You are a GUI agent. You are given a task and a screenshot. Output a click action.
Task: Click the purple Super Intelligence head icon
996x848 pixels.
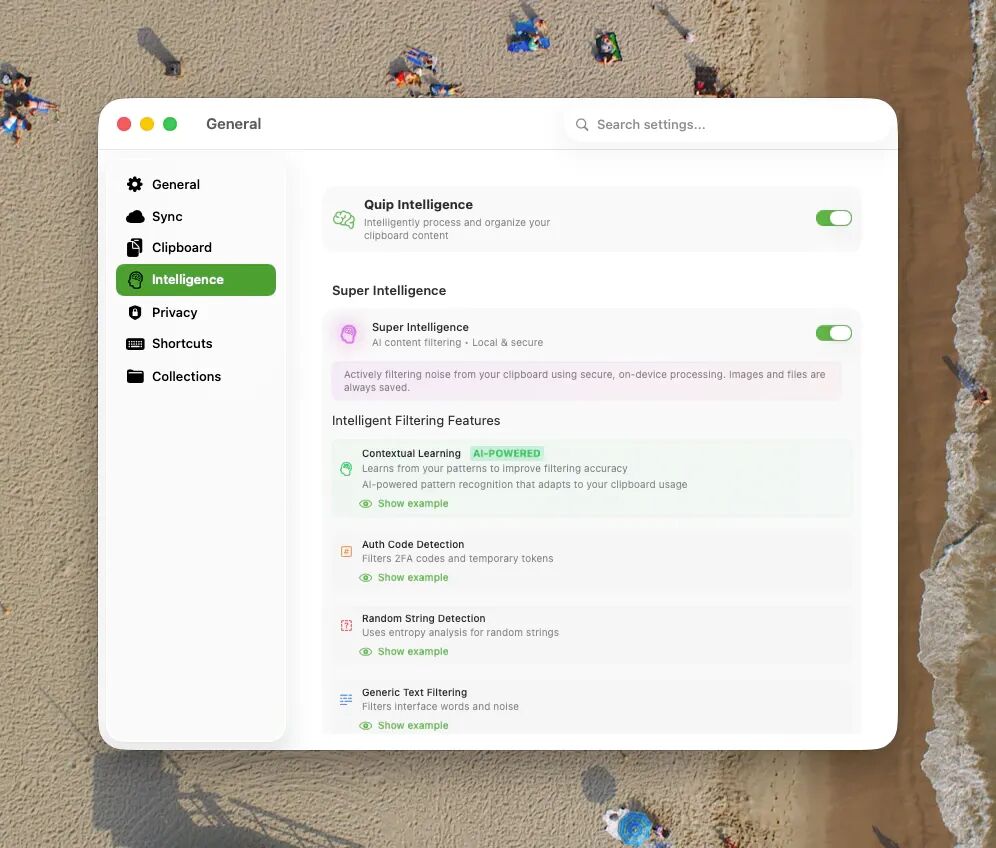coord(348,333)
